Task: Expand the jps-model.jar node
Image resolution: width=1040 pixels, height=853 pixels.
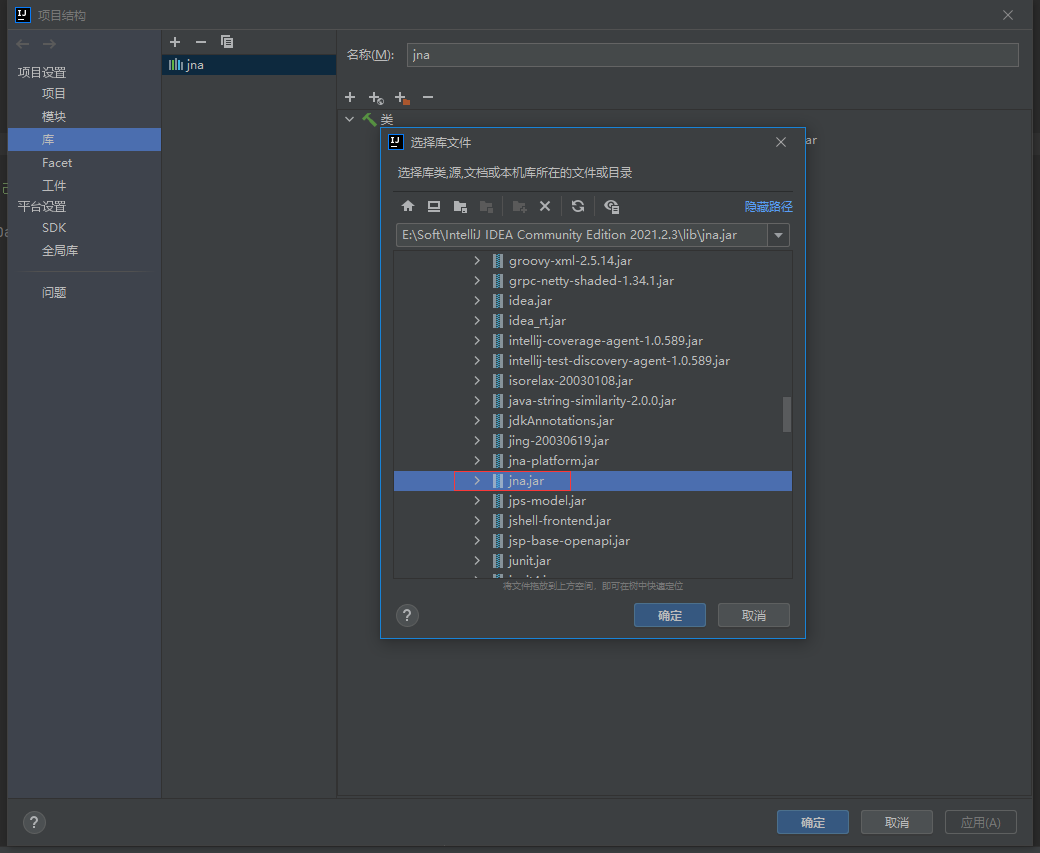Action: point(477,501)
